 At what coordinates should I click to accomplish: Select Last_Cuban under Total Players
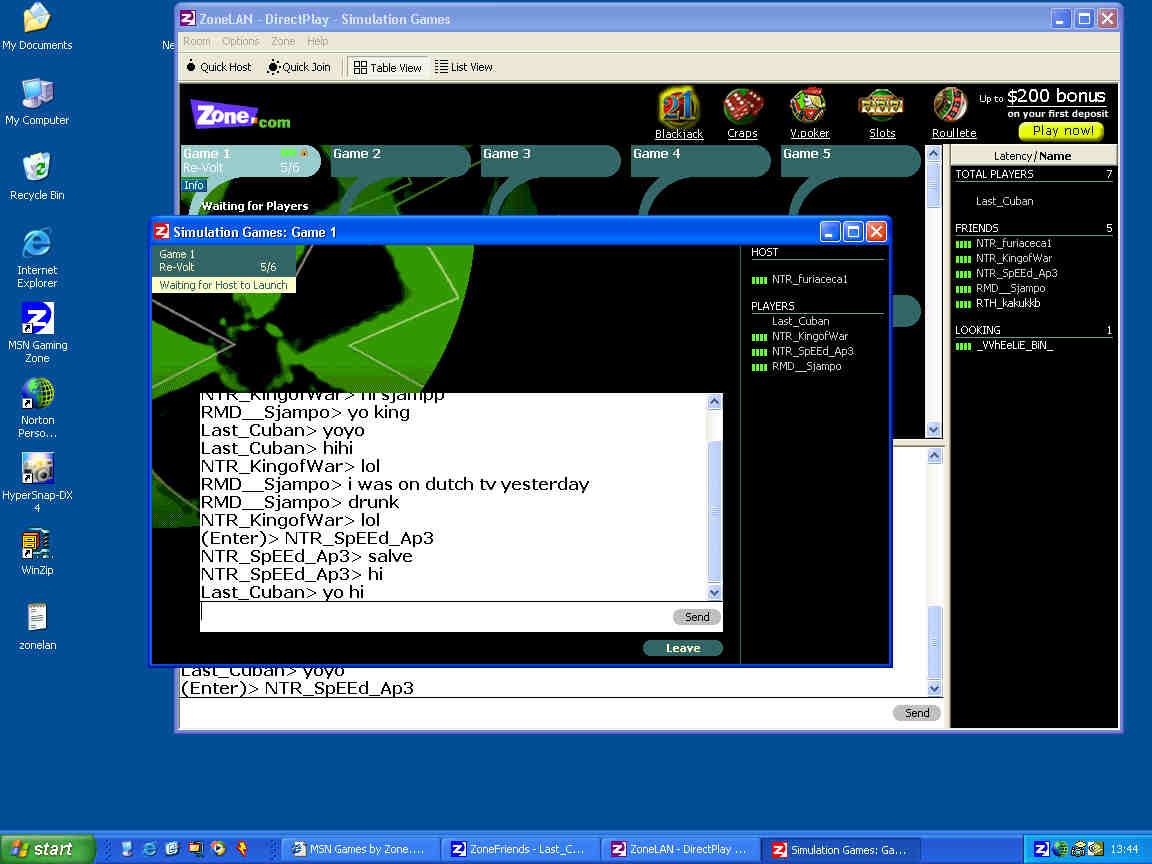point(1004,201)
